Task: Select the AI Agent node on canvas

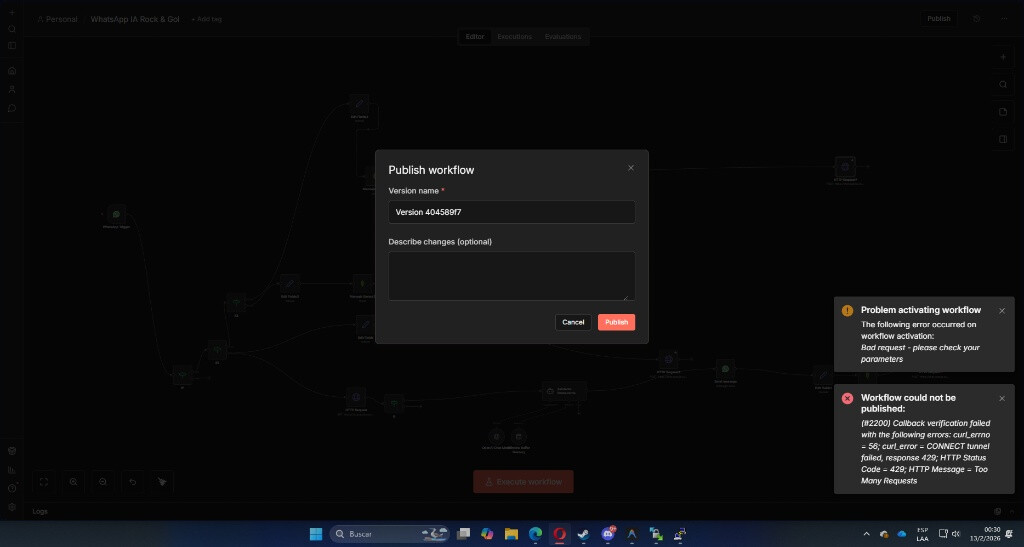Action: 564,391
